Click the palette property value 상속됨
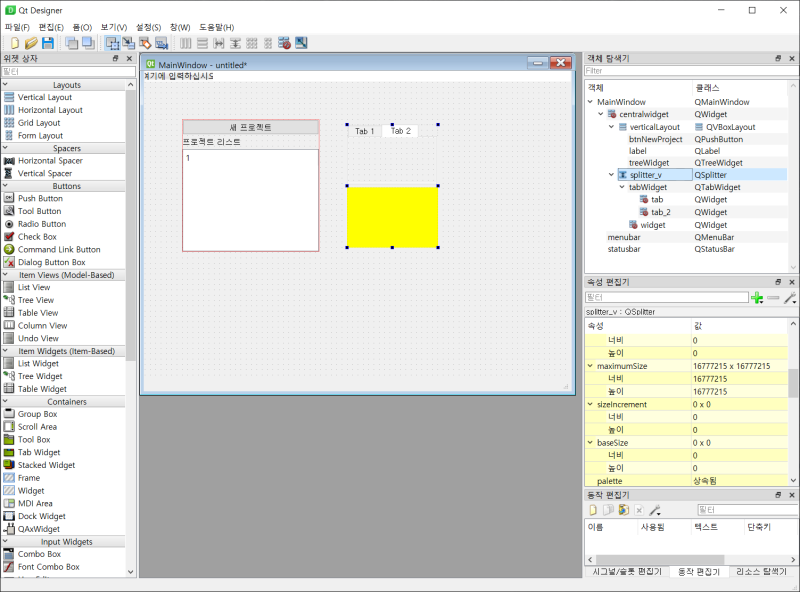This screenshot has height=592, width=800. tap(705, 481)
